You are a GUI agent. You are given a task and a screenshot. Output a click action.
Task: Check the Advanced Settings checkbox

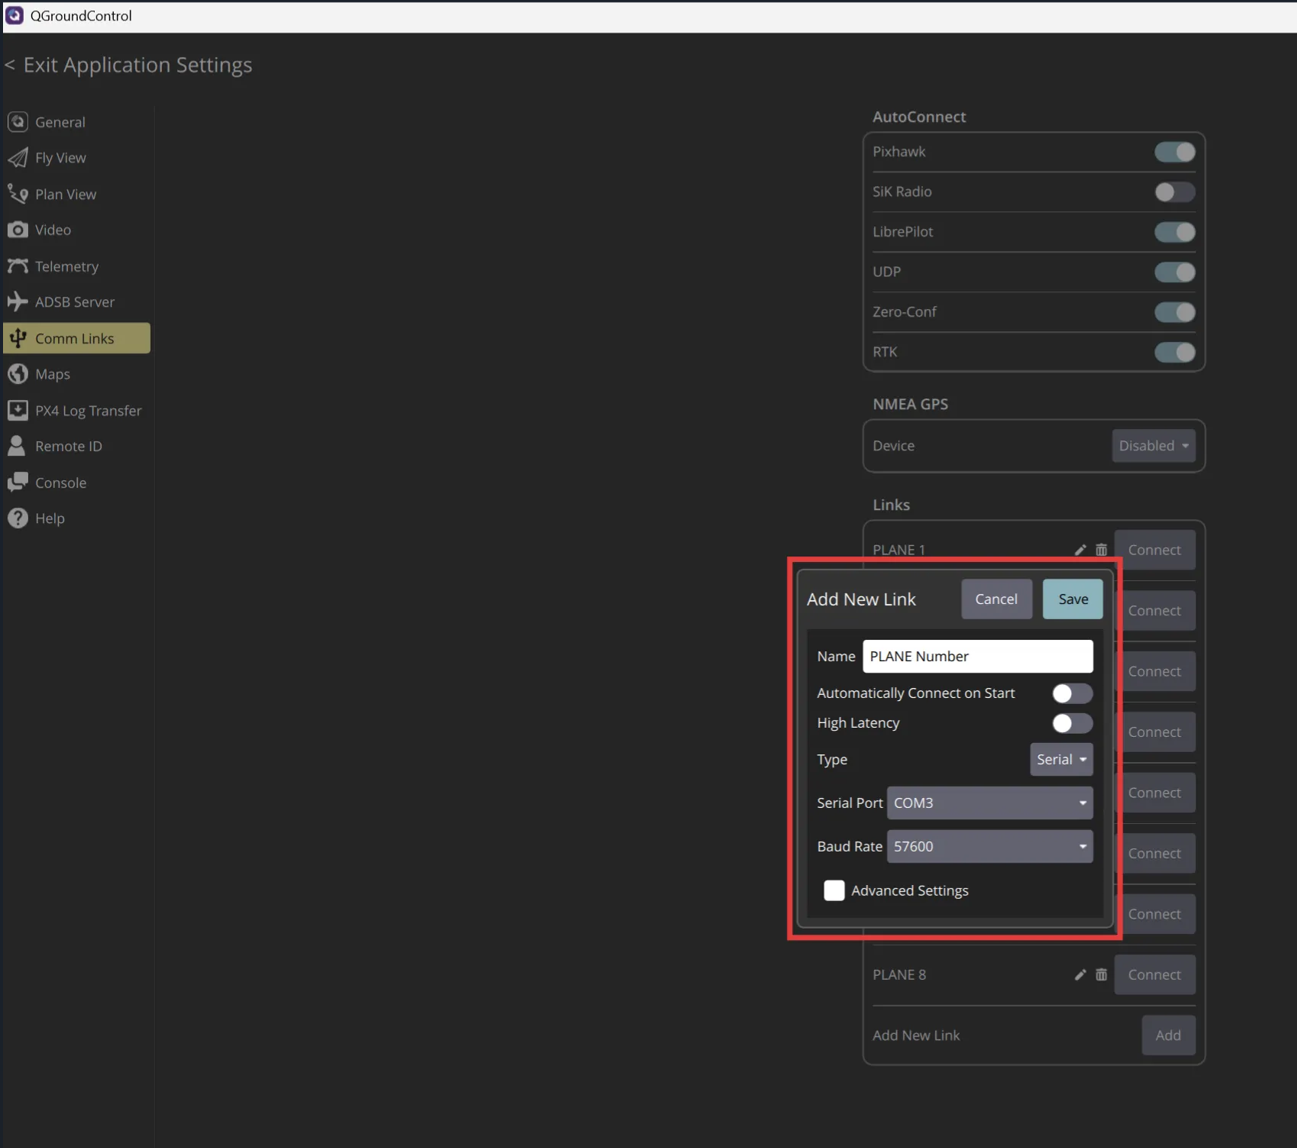click(x=834, y=890)
